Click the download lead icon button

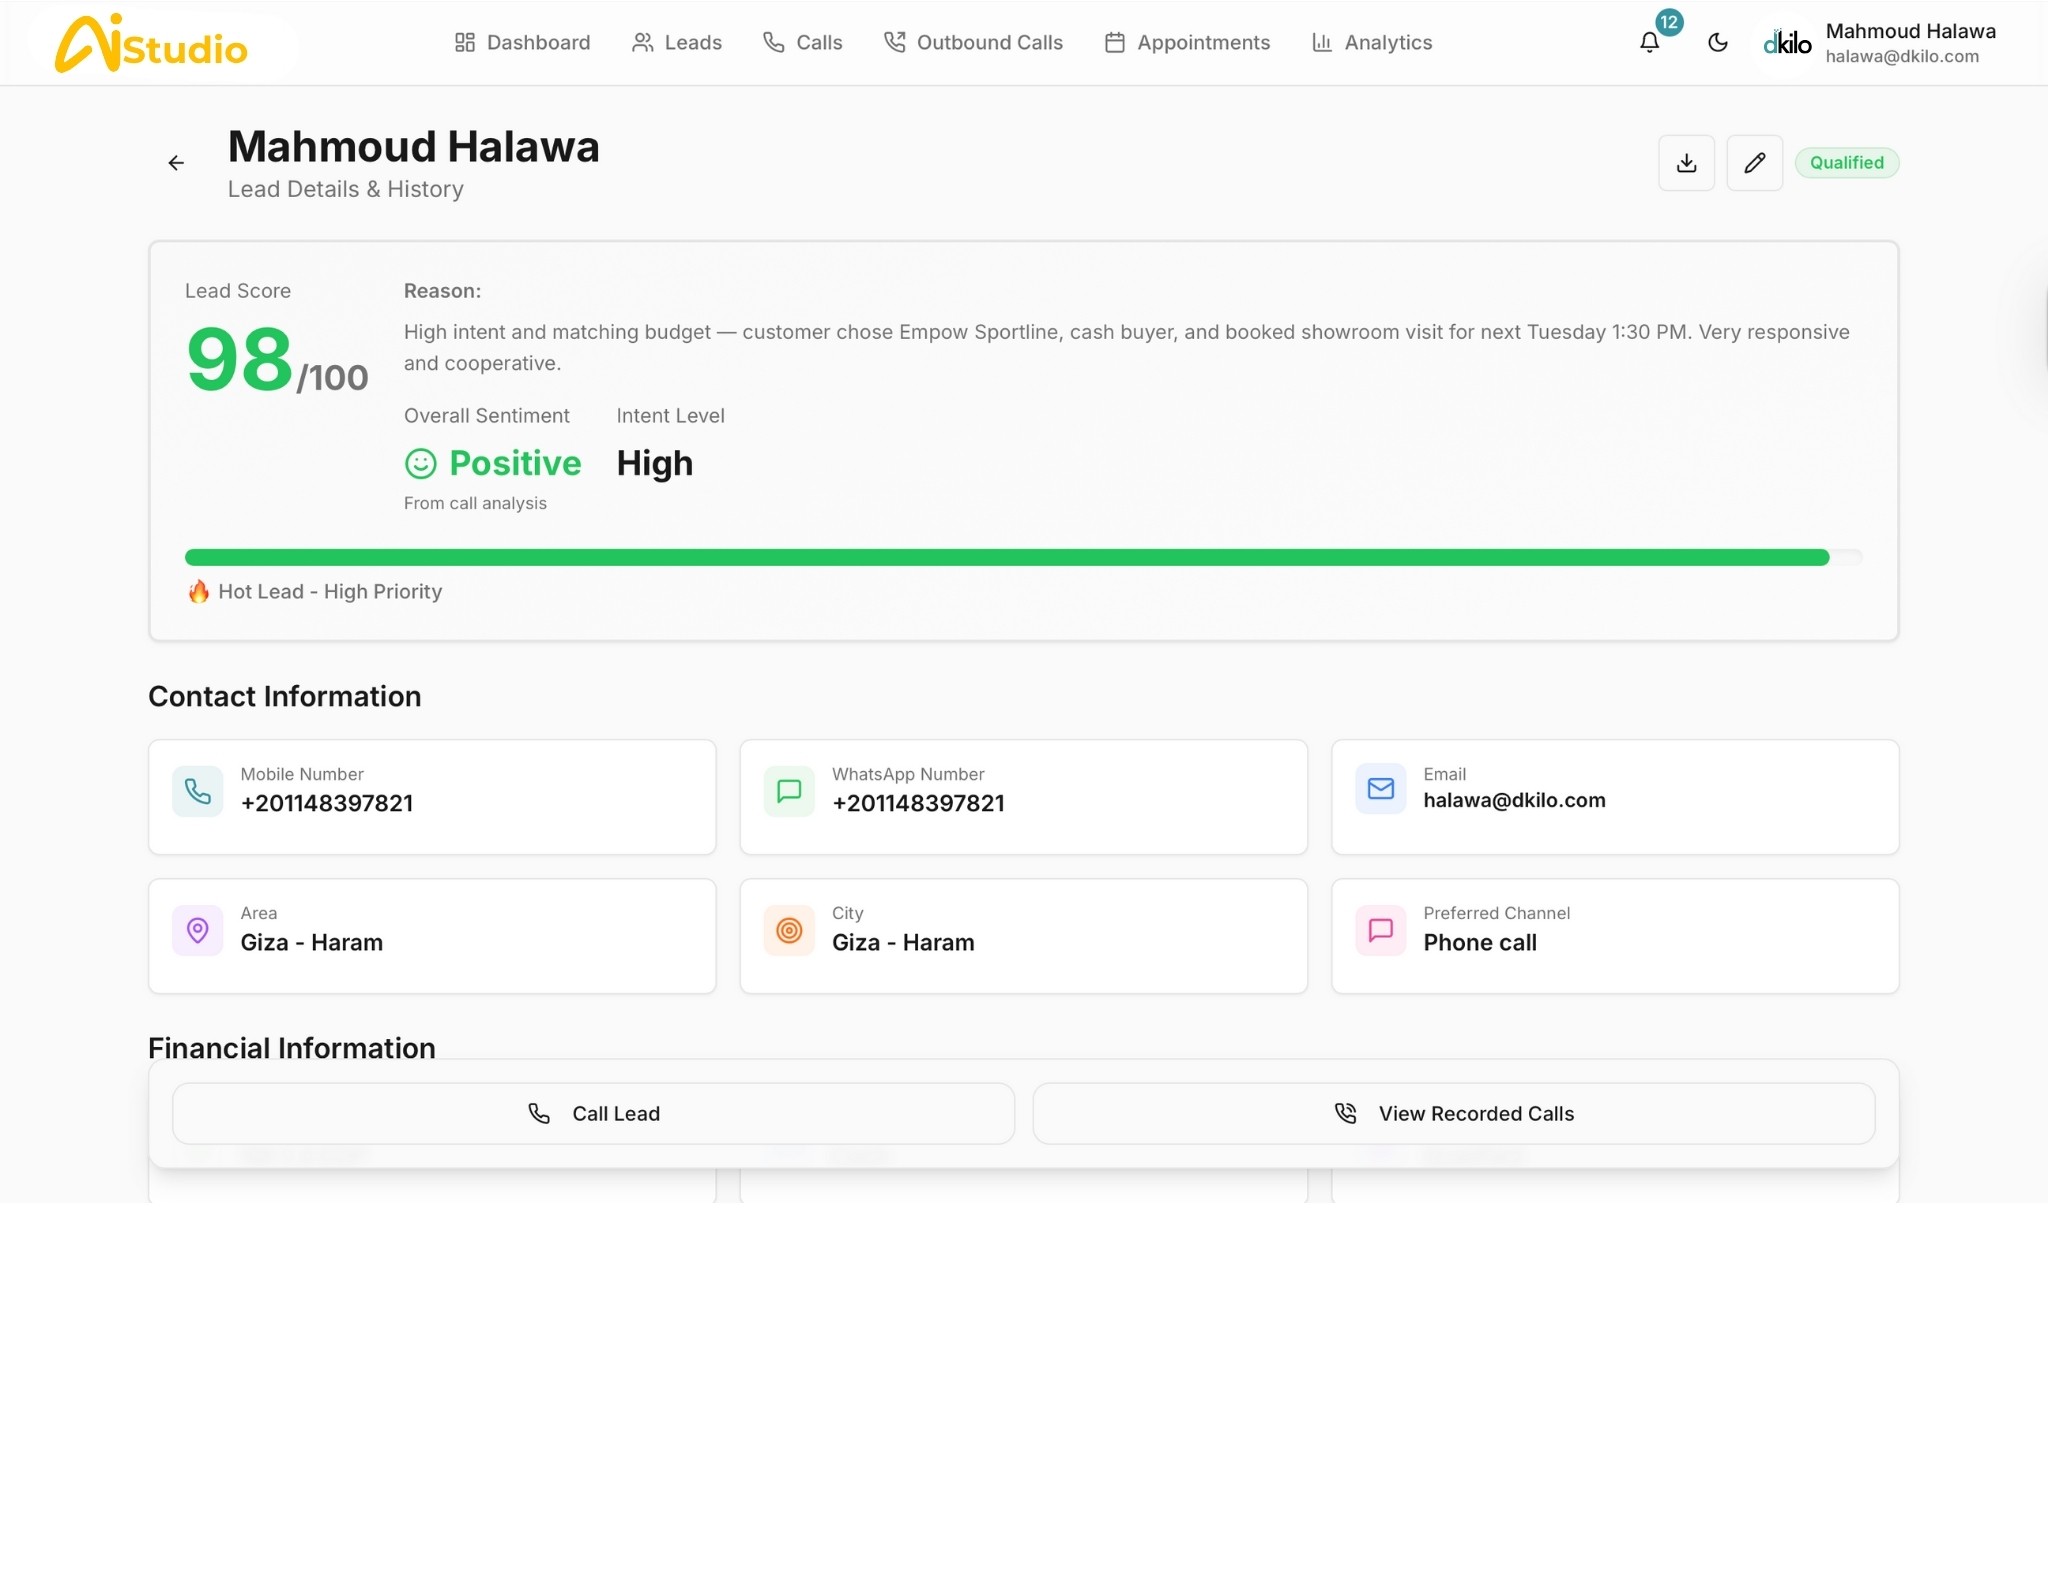(x=1686, y=163)
